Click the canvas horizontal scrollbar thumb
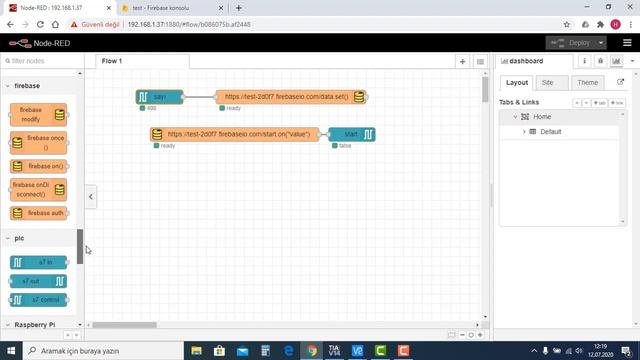 [x=124, y=325]
